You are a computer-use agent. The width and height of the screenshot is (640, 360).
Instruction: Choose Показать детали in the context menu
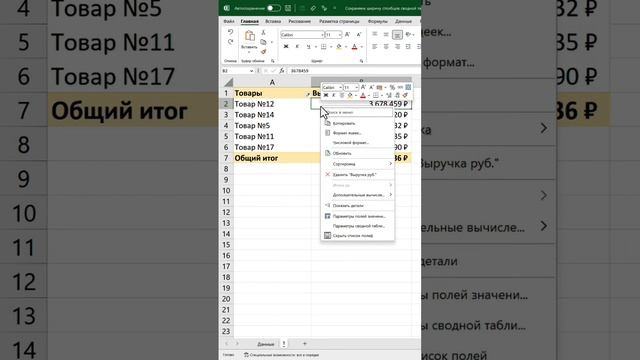point(358,206)
